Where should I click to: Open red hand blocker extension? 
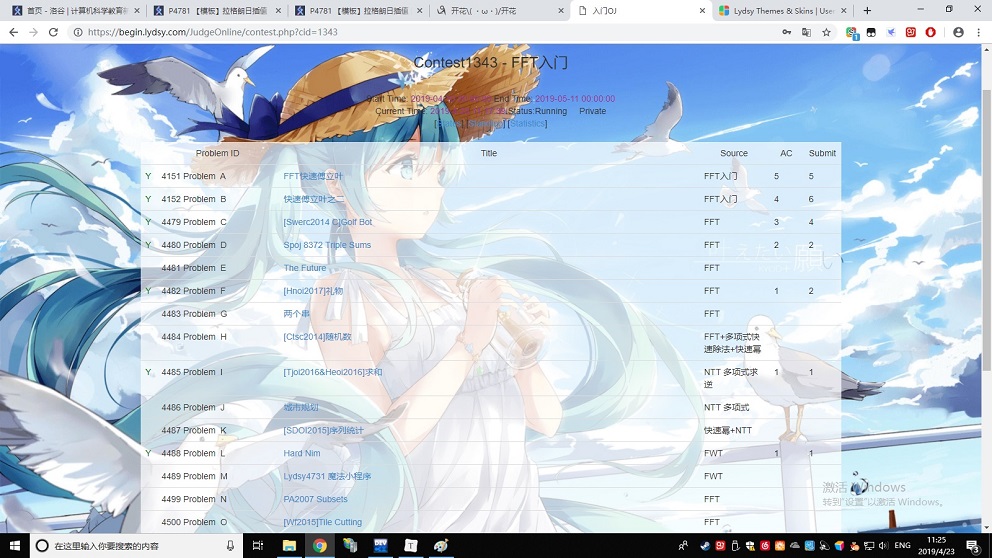point(930,32)
